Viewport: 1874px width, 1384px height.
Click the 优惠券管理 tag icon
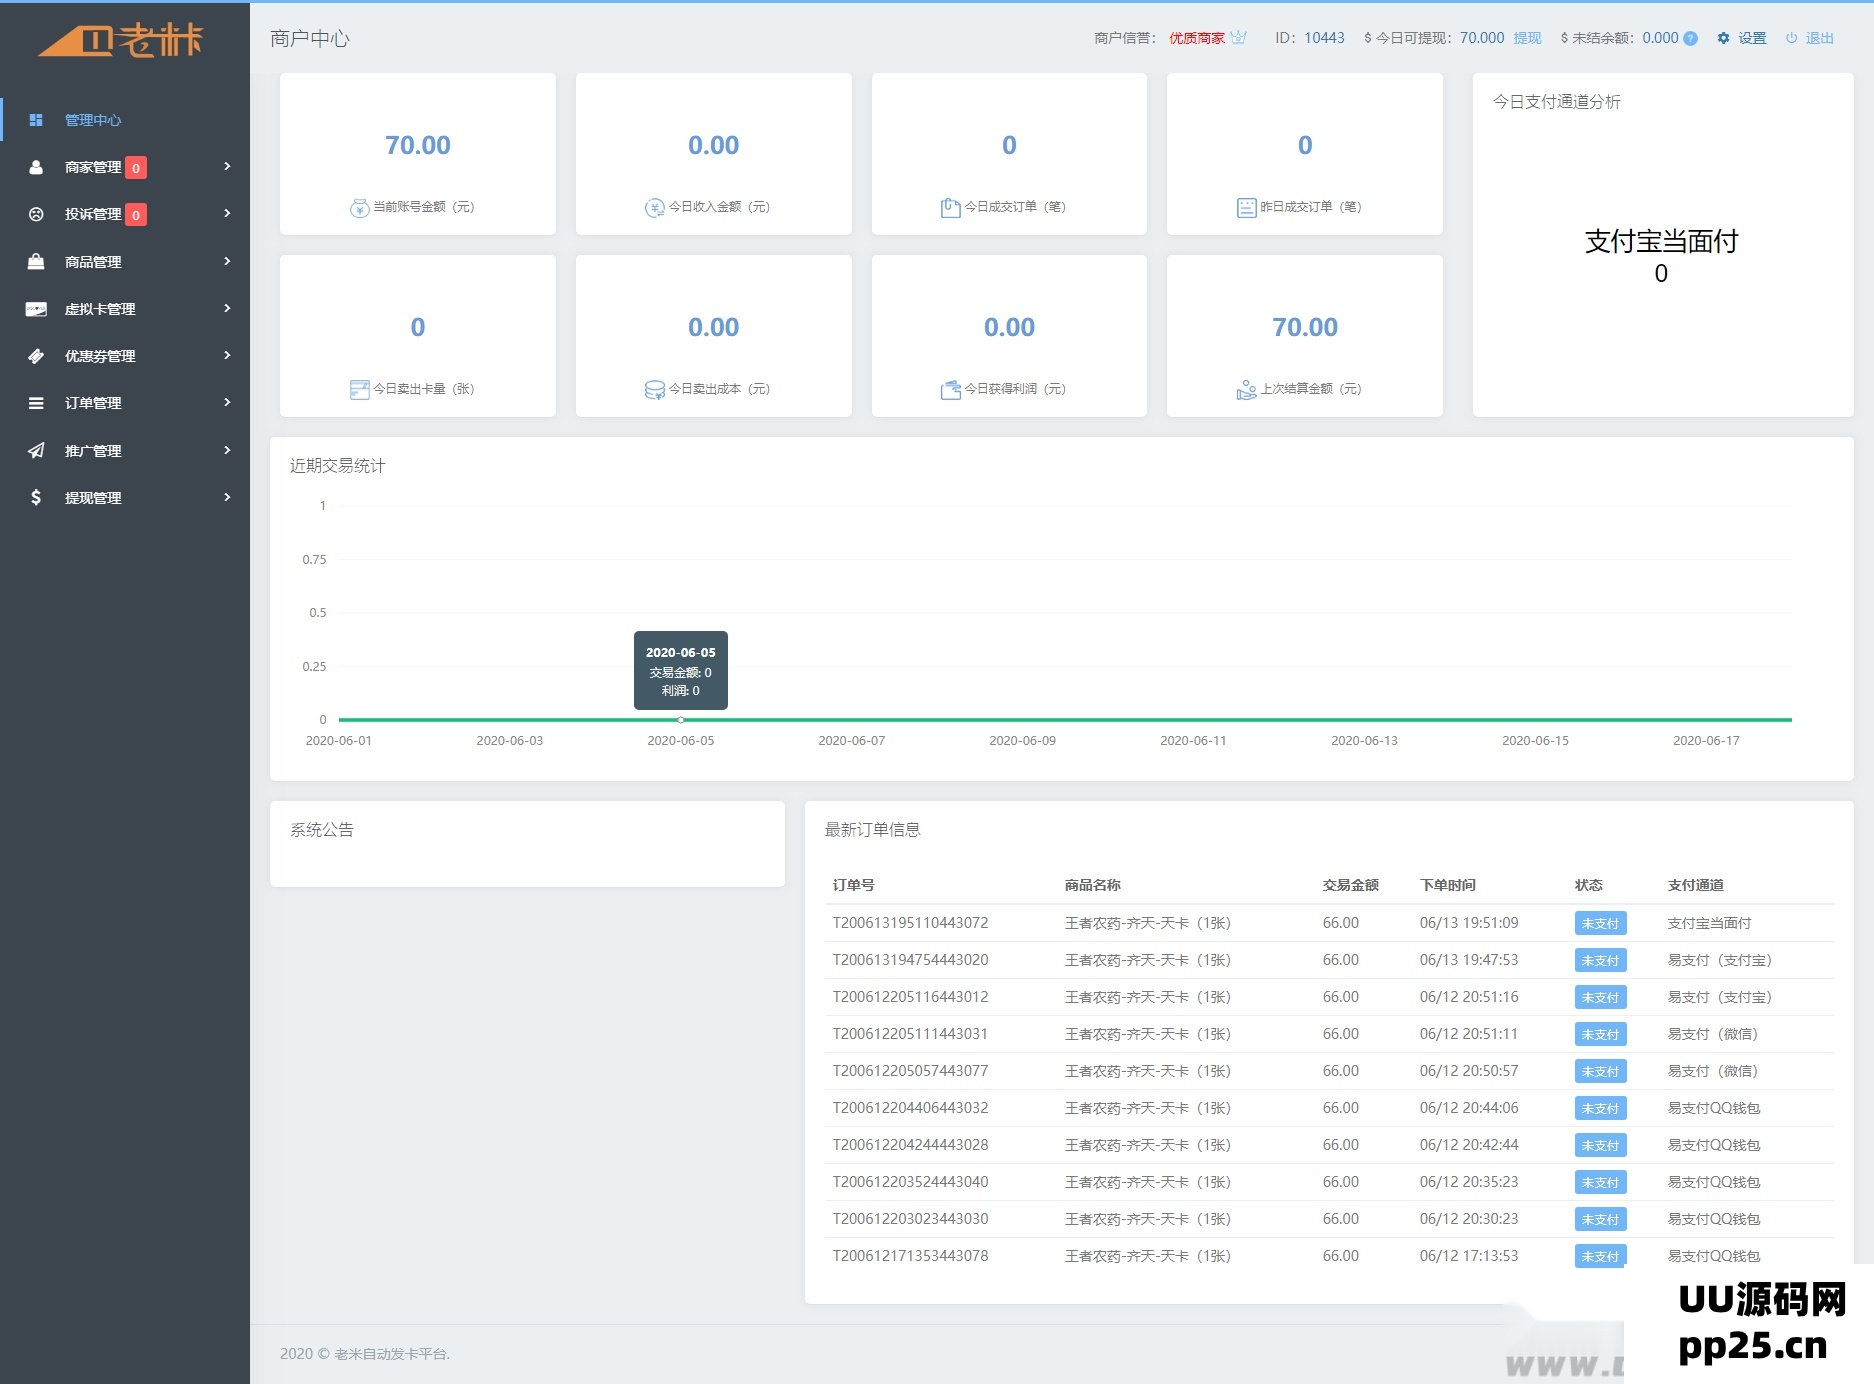click(x=37, y=355)
